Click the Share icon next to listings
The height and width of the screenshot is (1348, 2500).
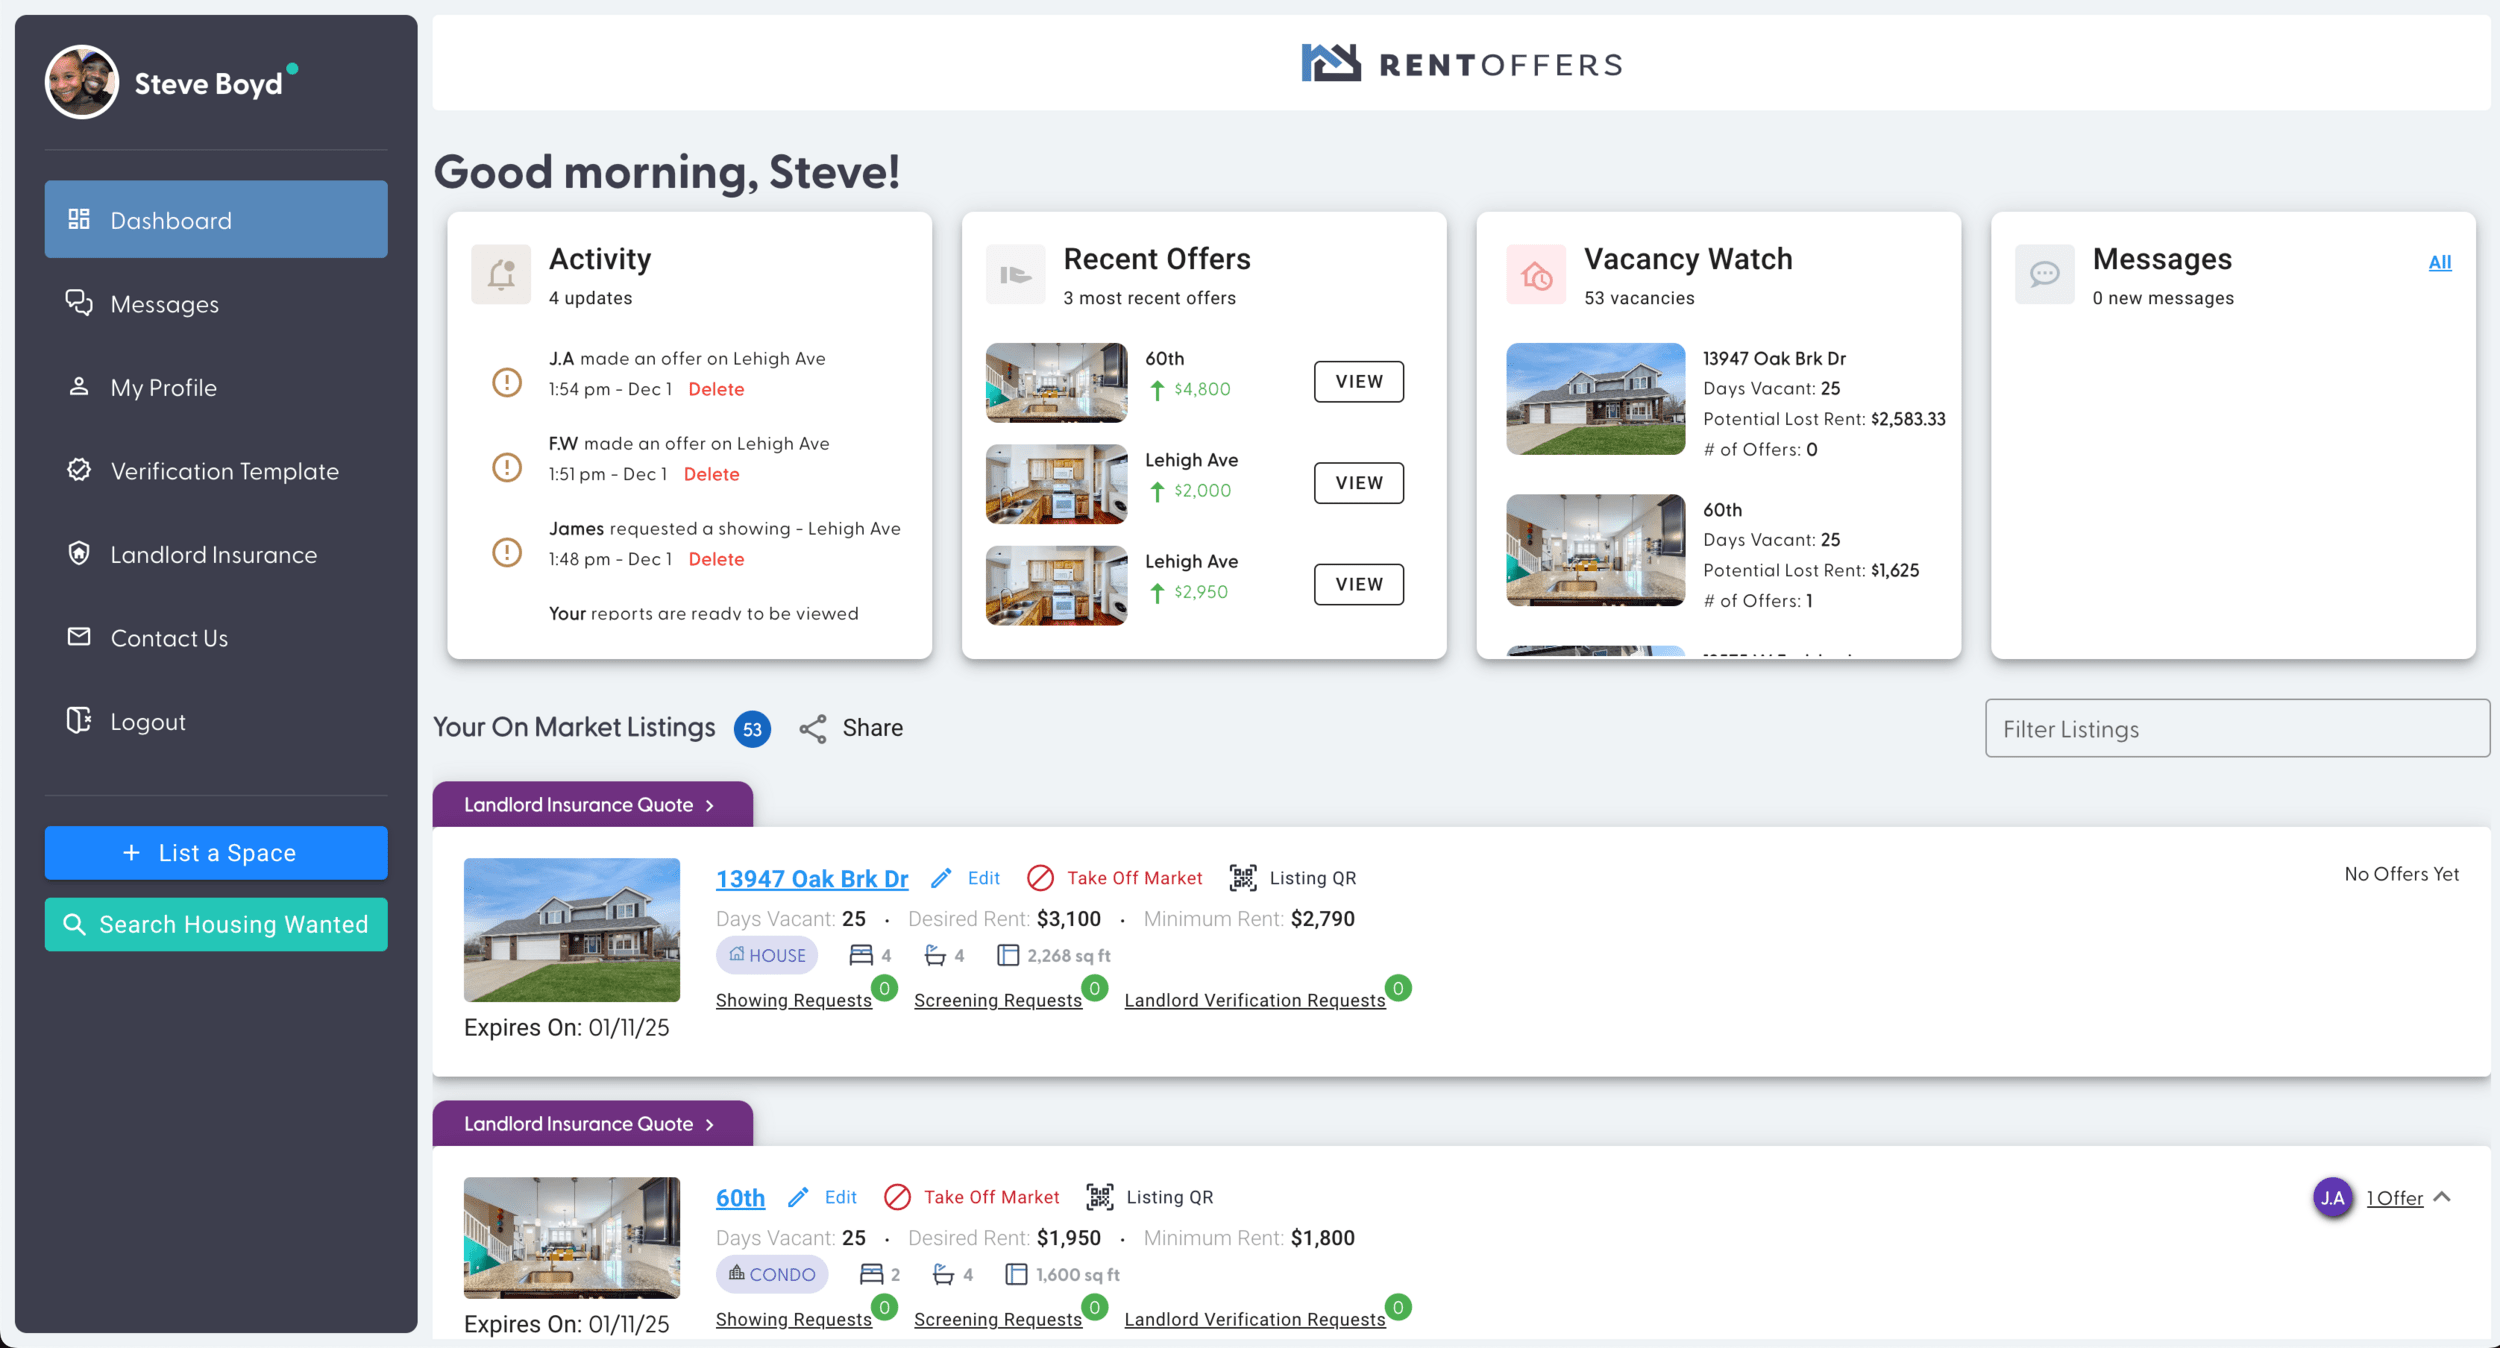click(813, 728)
